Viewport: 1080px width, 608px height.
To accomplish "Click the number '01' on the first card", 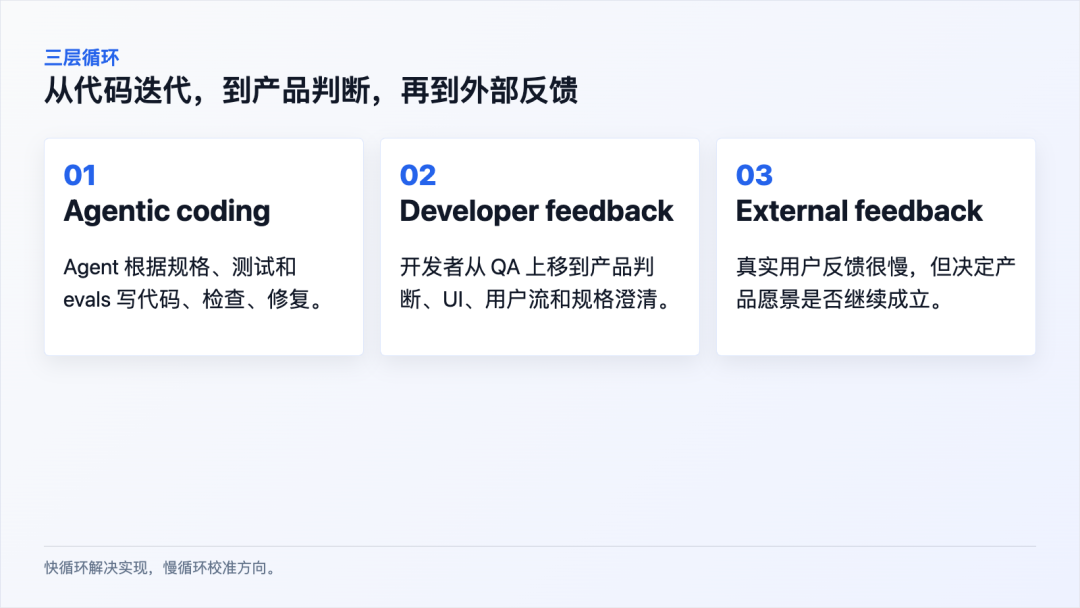I will (x=80, y=175).
